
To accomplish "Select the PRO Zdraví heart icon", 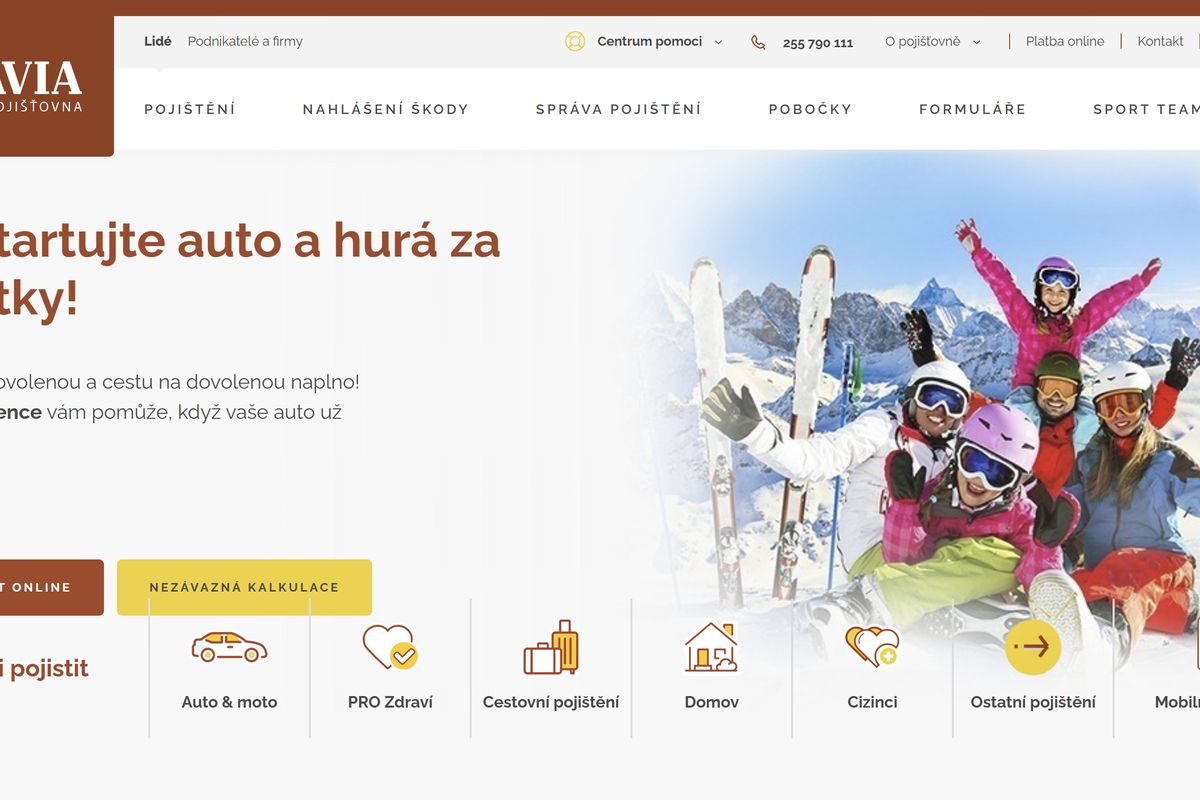I will pyautogui.click(x=389, y=647).
